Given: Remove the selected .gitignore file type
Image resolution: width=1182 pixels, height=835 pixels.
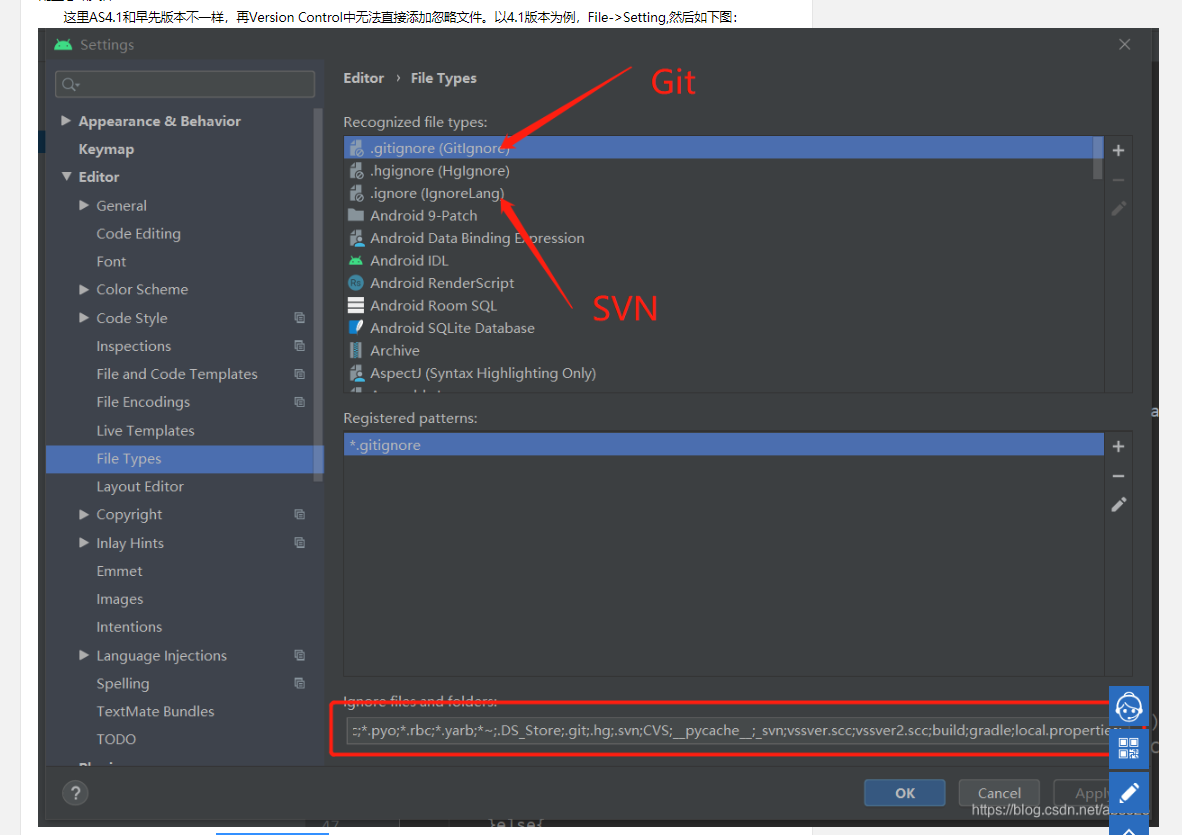Looking at the screenshot, I should [1117, 180].
